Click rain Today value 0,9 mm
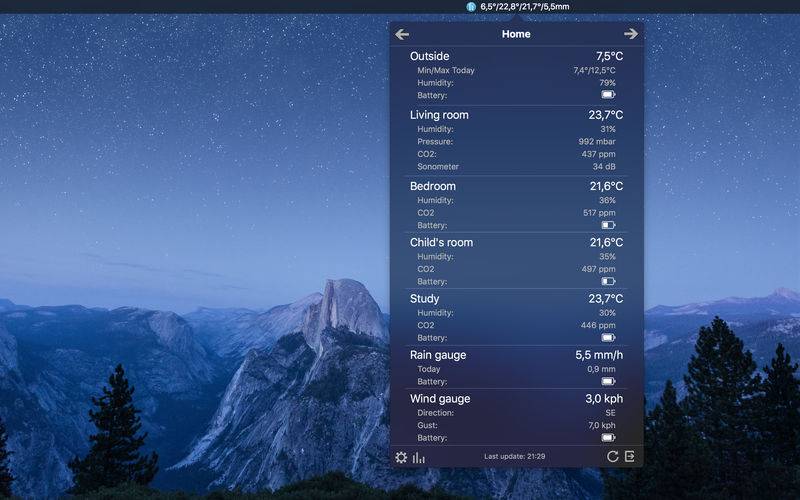This screenshot has width=800, height=500. click(x=601, y=369)
